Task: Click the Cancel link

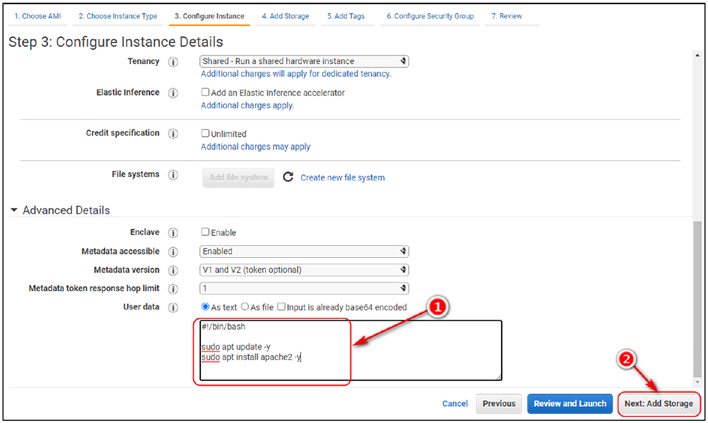Action: pos(455,404)
